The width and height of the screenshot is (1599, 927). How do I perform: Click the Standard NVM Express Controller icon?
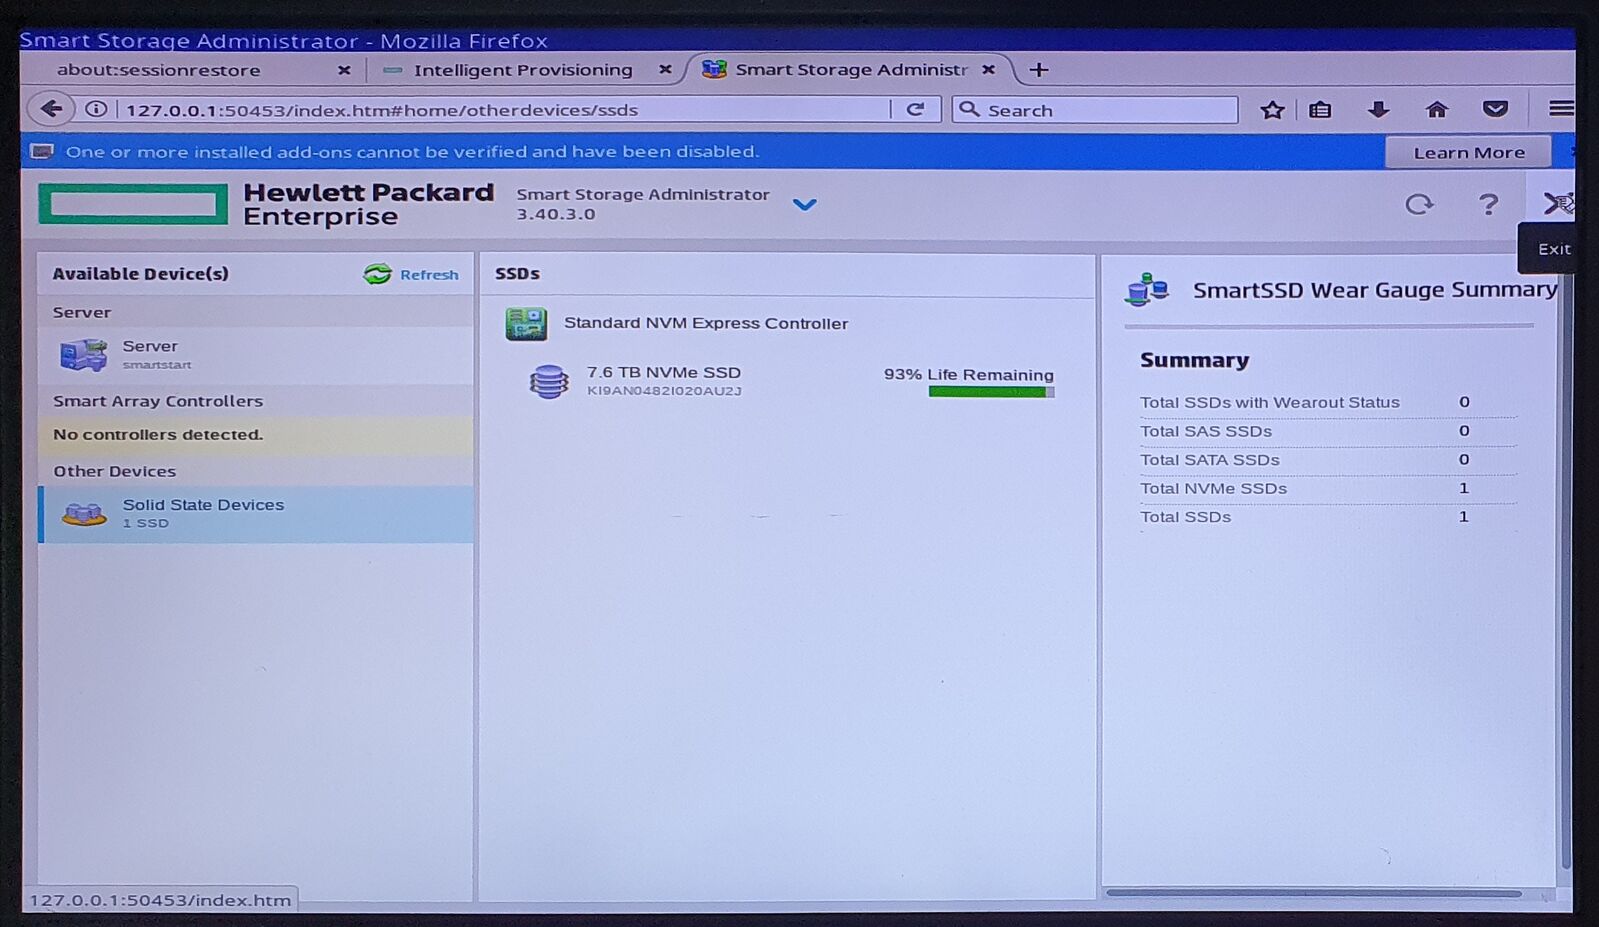tap(526, 324)
